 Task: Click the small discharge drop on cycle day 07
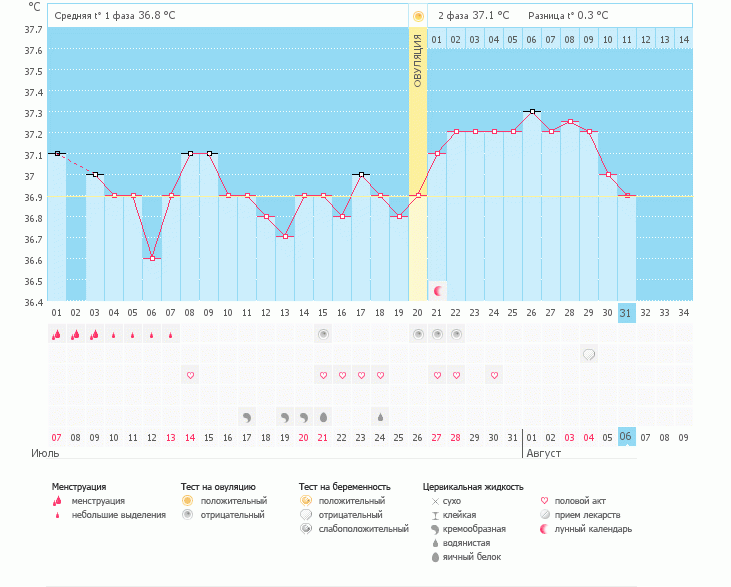171,335
